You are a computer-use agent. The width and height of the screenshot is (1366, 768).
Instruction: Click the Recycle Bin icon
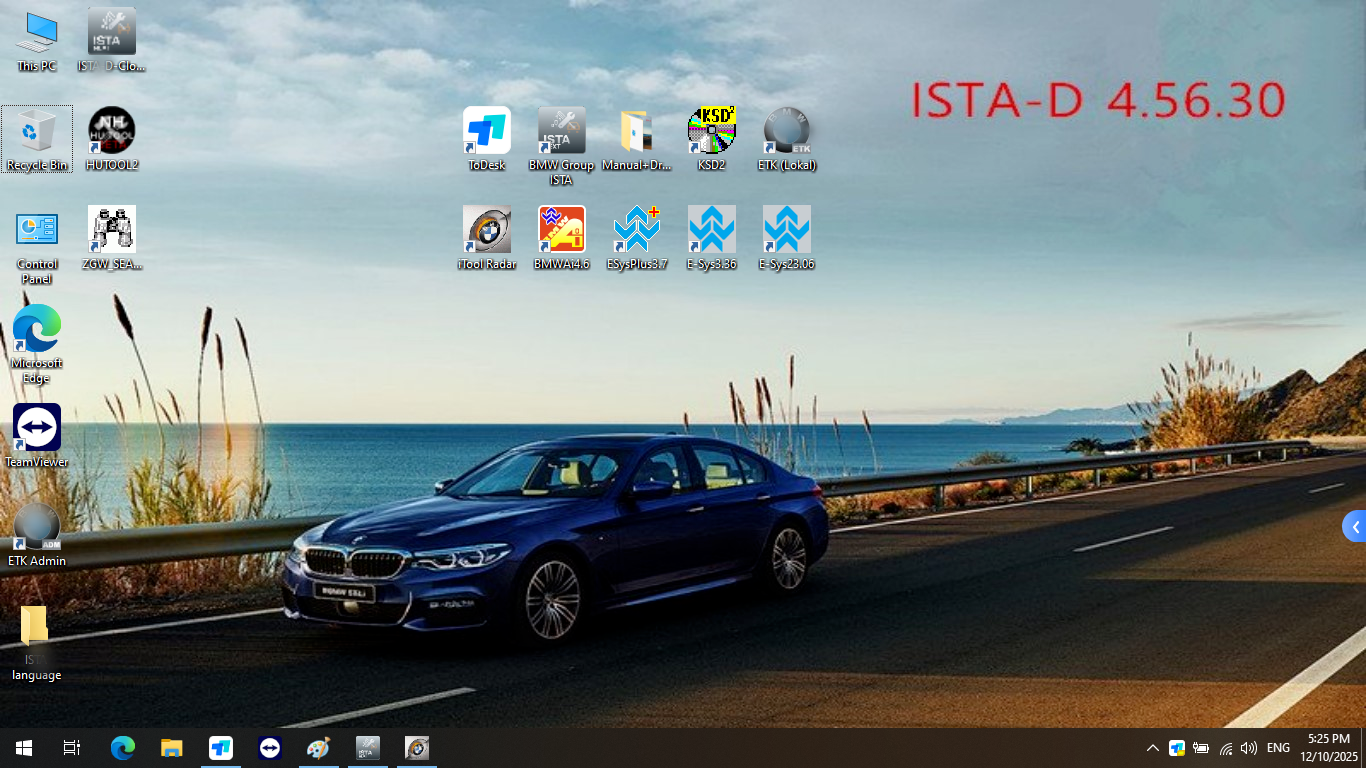(x=37, y=132)
